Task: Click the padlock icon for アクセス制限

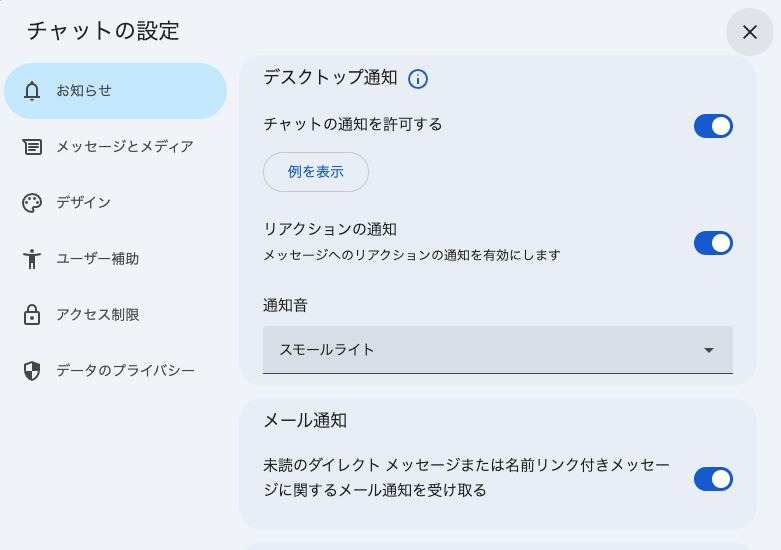Action: click(x=32, y=315)
